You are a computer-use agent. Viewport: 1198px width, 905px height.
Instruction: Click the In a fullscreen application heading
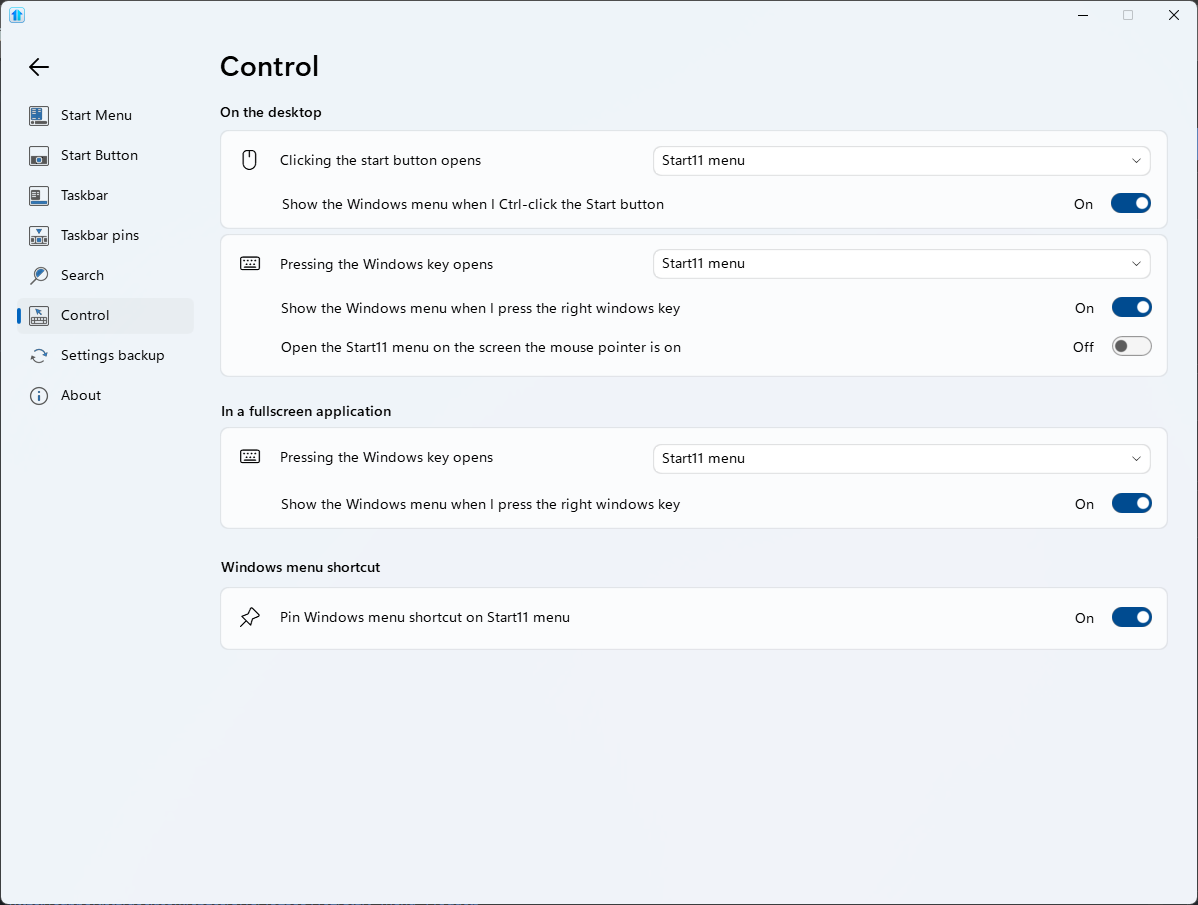[x=306, y=411]
